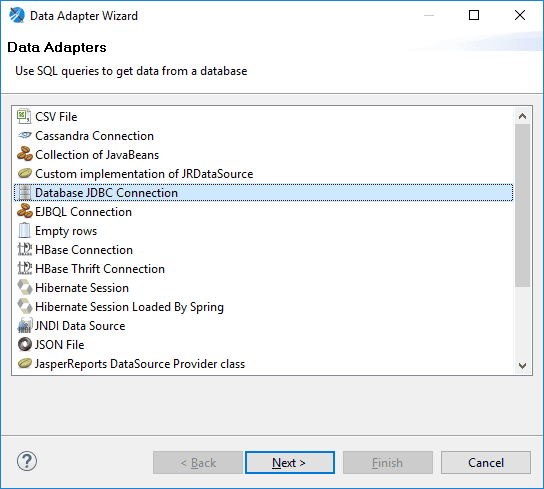Select Hibernate Session Loaded By Spring text
Screen dimensions: 544x489
(129, 307)
